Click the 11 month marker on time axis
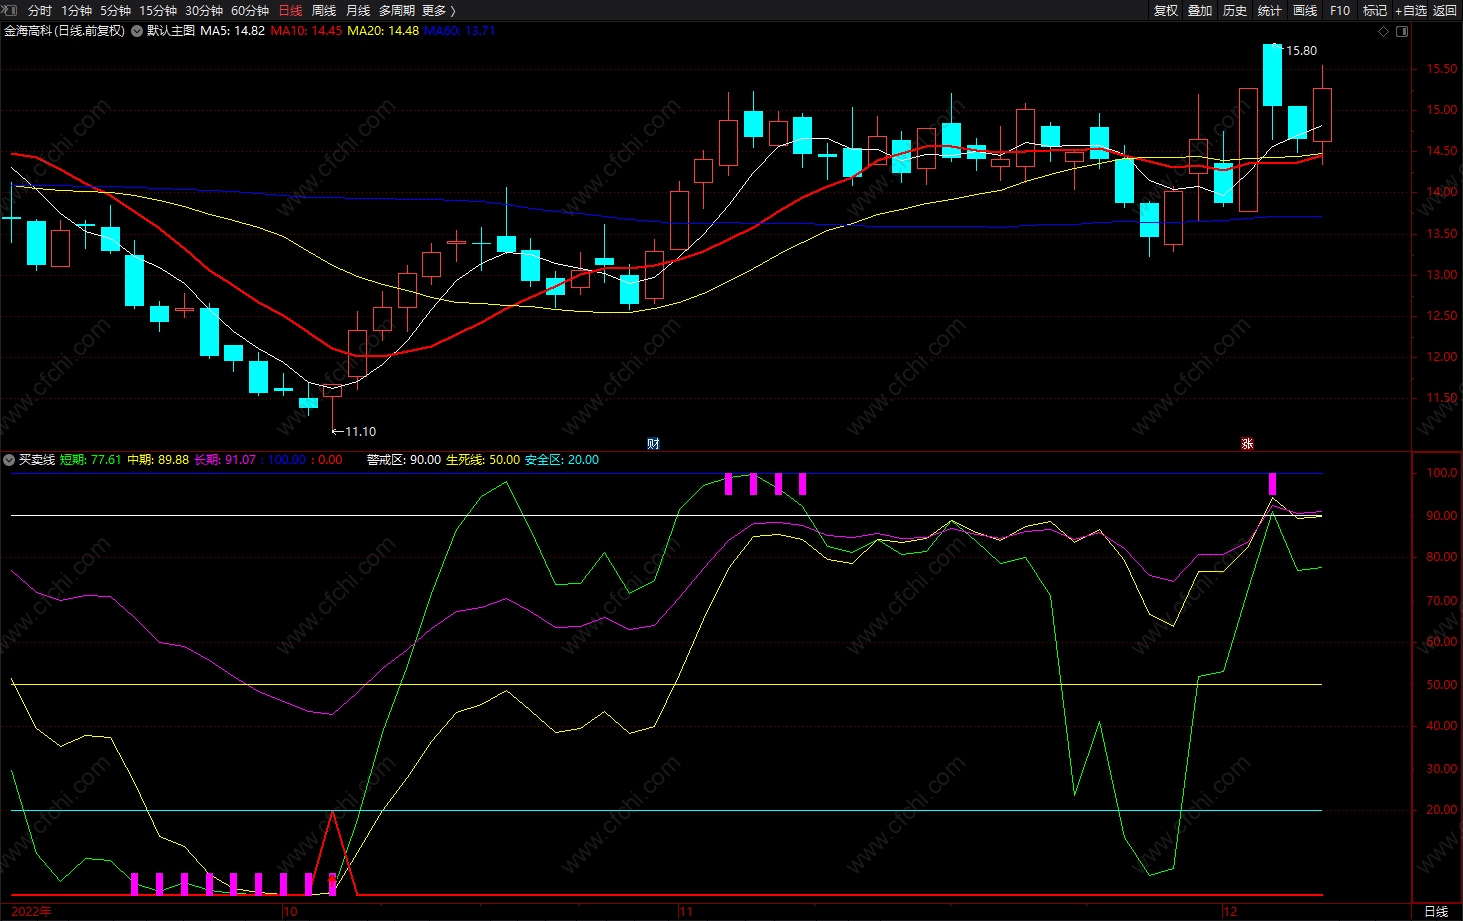This screenshot has width=1463, height=921. click(x=686, y=911)
